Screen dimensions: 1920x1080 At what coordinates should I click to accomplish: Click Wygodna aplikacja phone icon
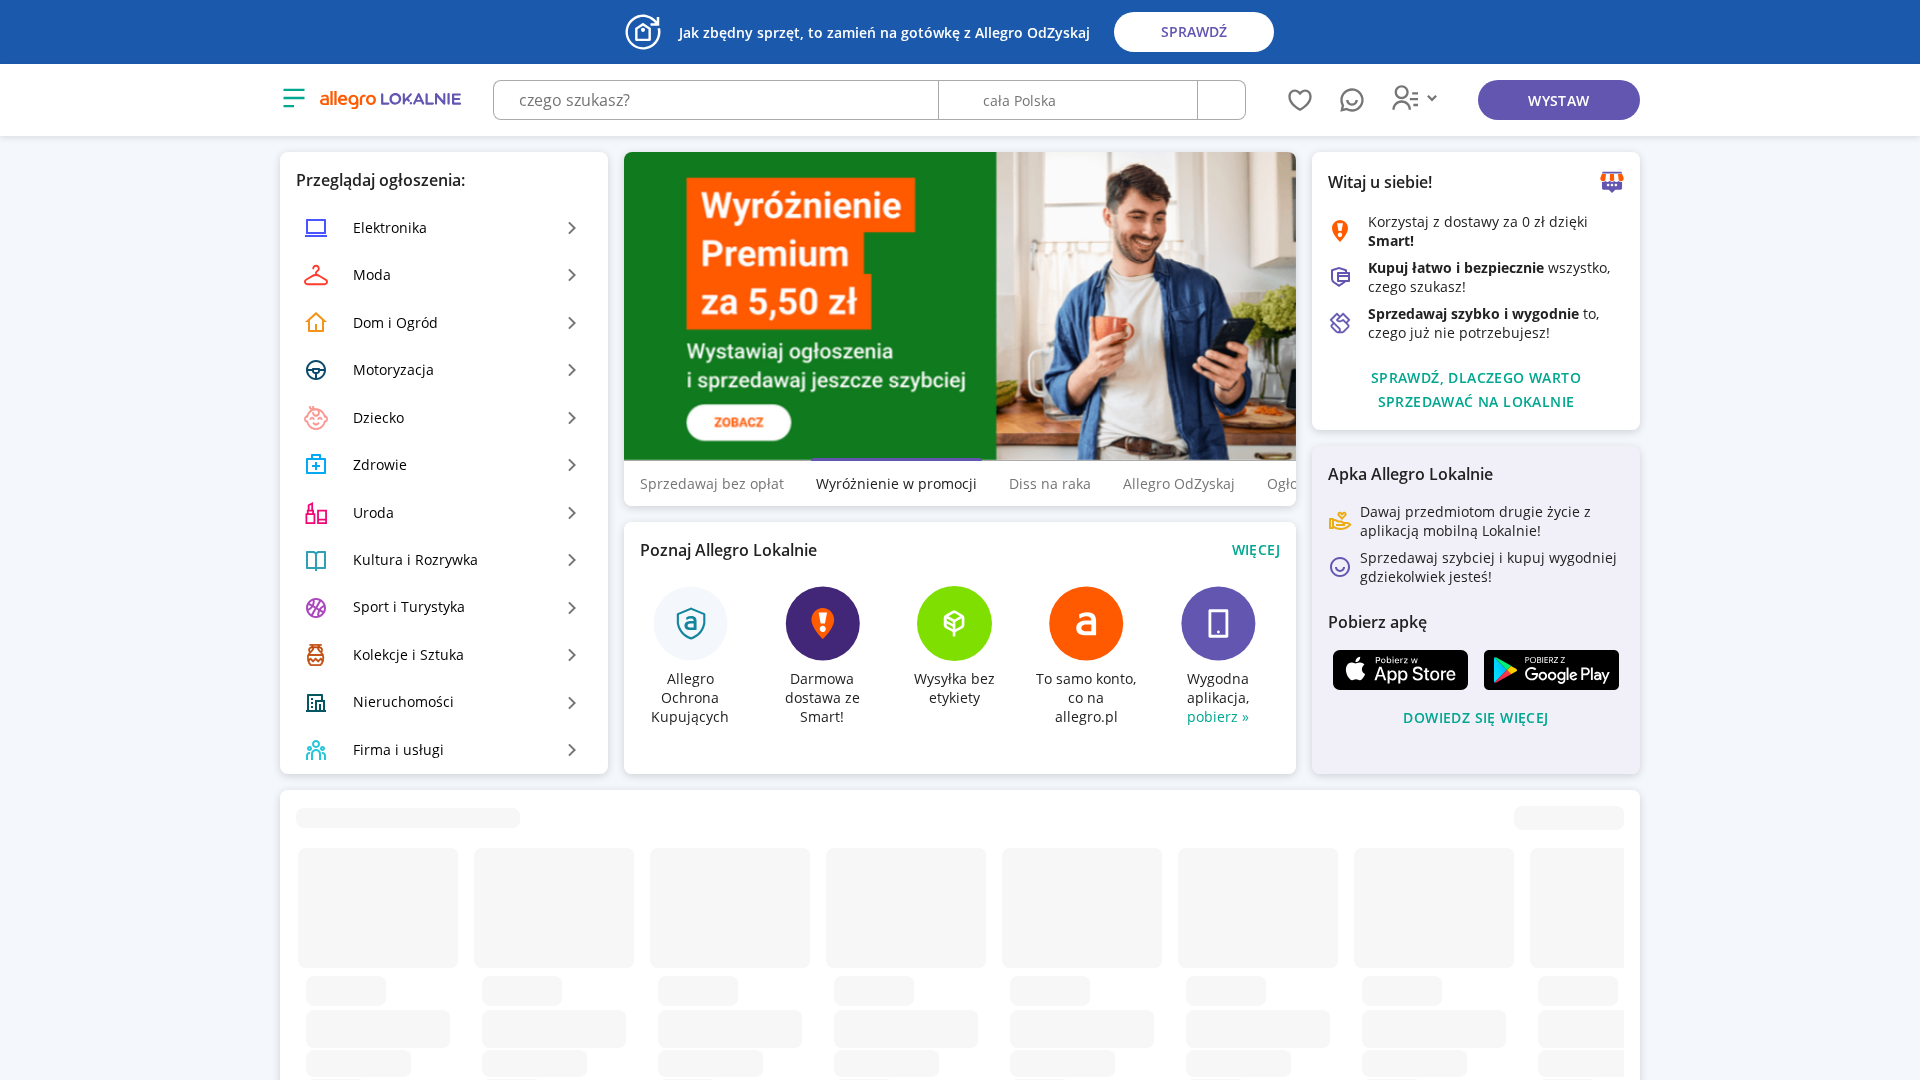(1218, 623)
